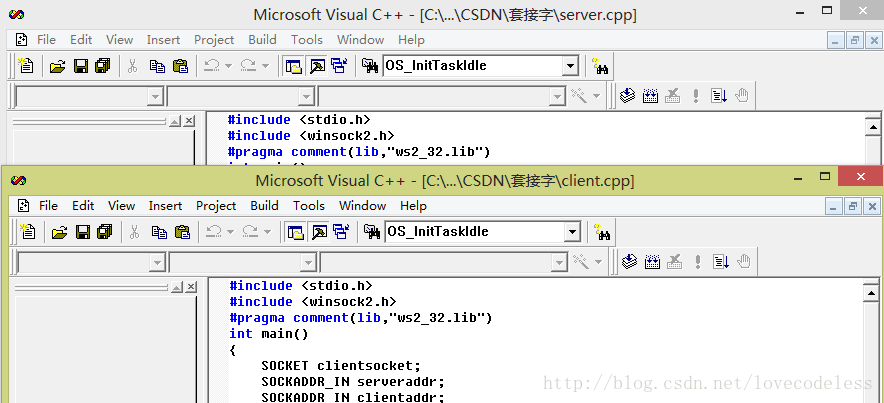Toggle Output pane button in server.cpp window
This screenshot has width=884, height=403.
pos(317,66)
